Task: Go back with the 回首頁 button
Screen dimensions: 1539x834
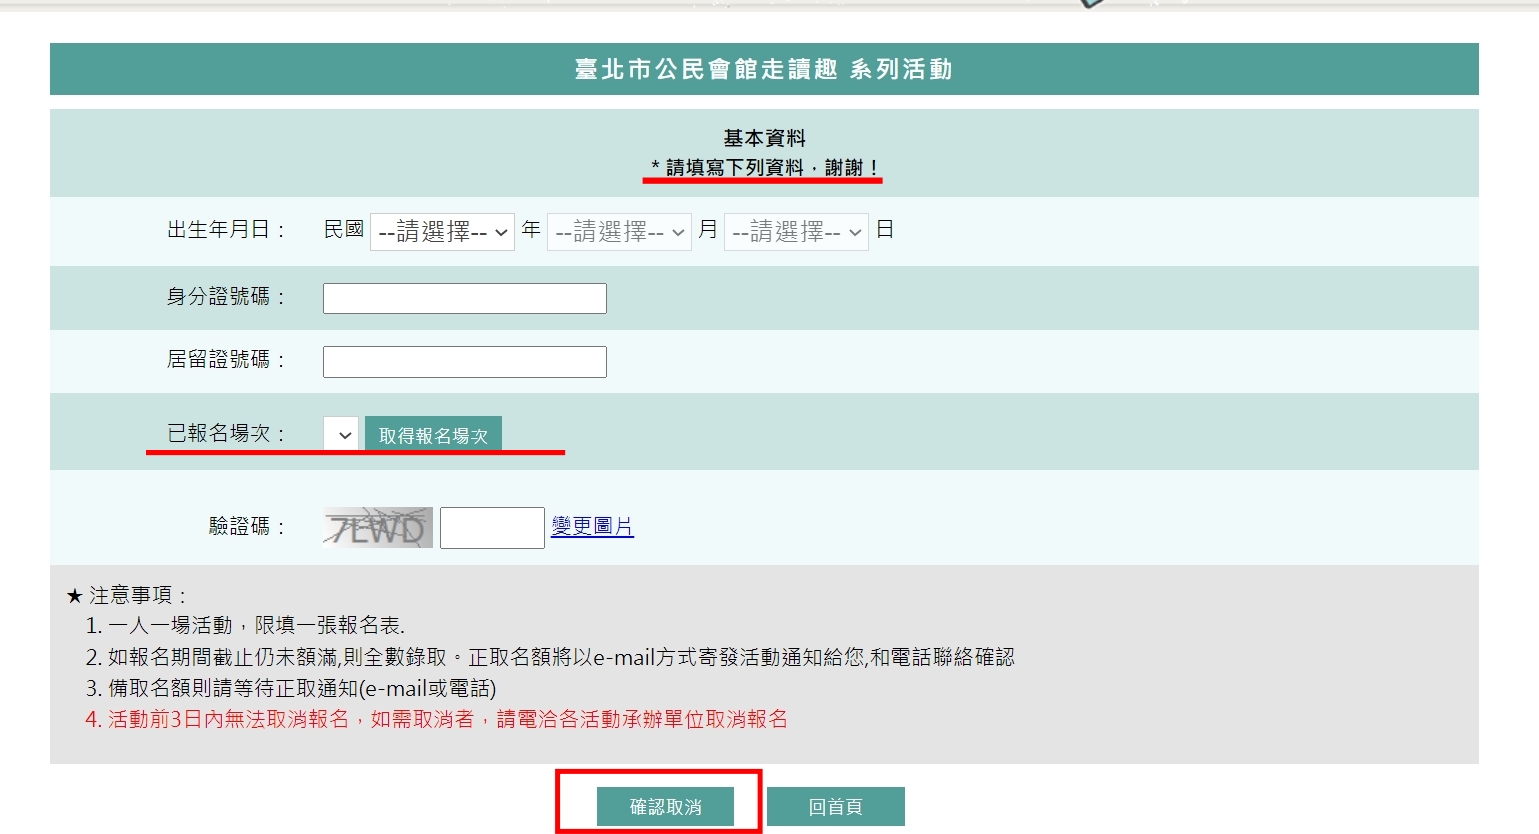Action: click(835, 806)
